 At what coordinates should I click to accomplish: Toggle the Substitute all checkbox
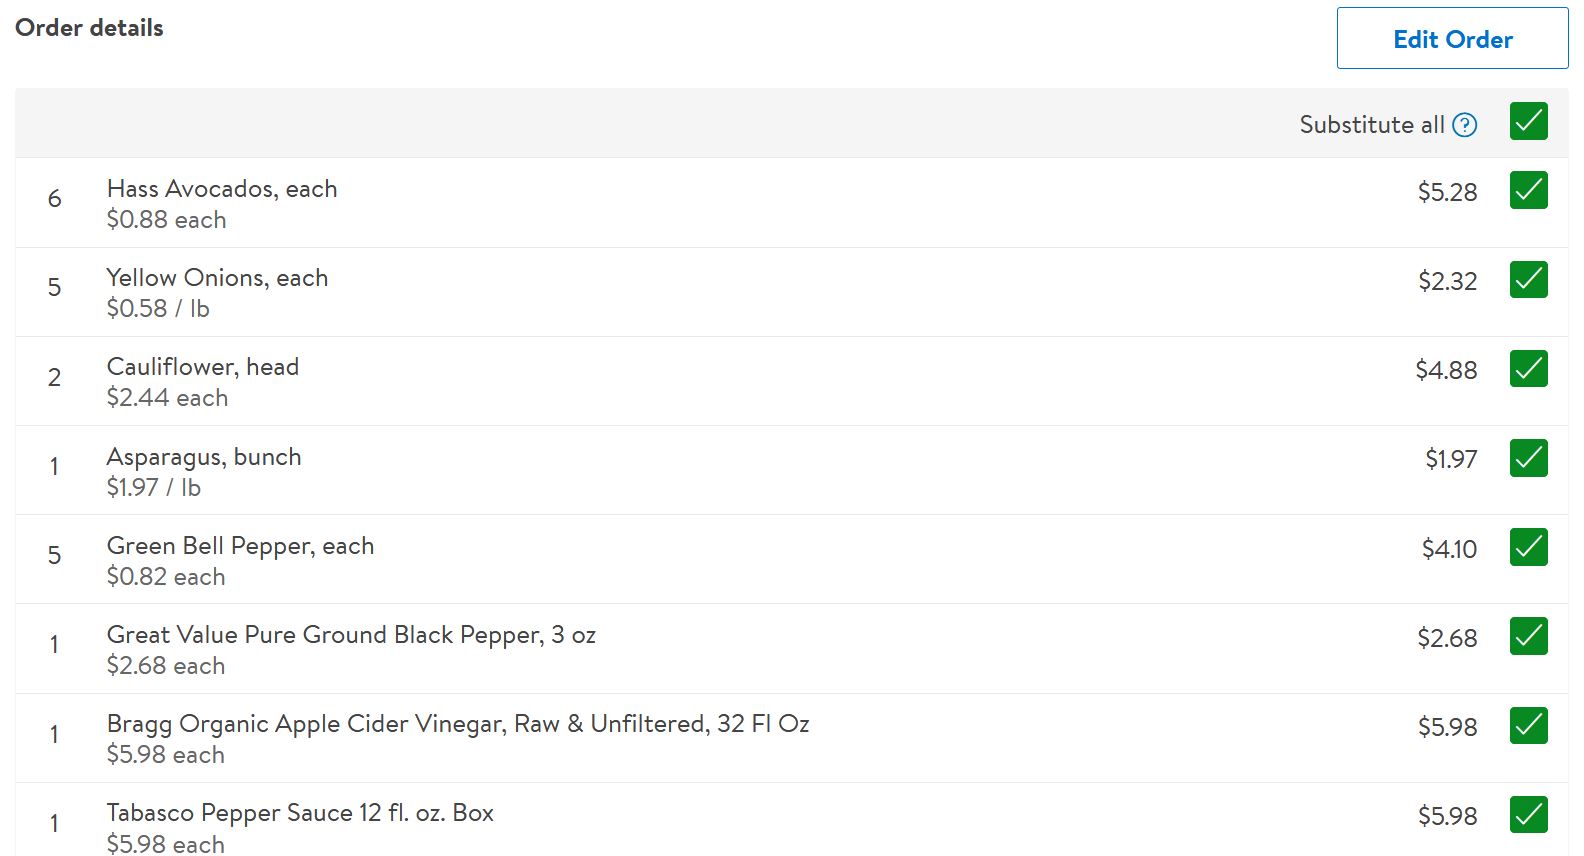coord(1529,122)
